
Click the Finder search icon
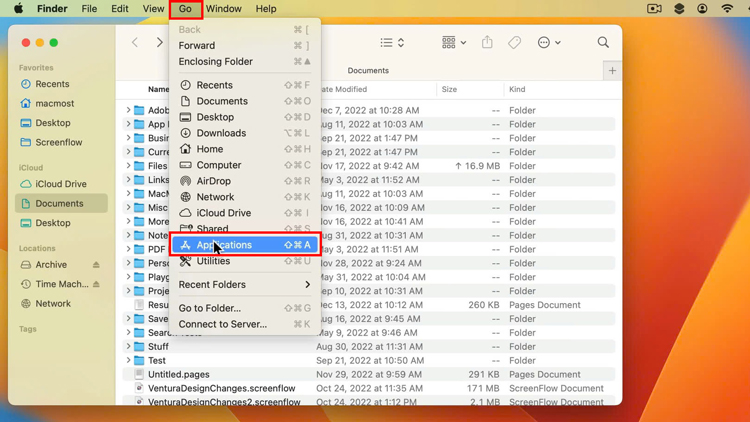pos(603,43)
